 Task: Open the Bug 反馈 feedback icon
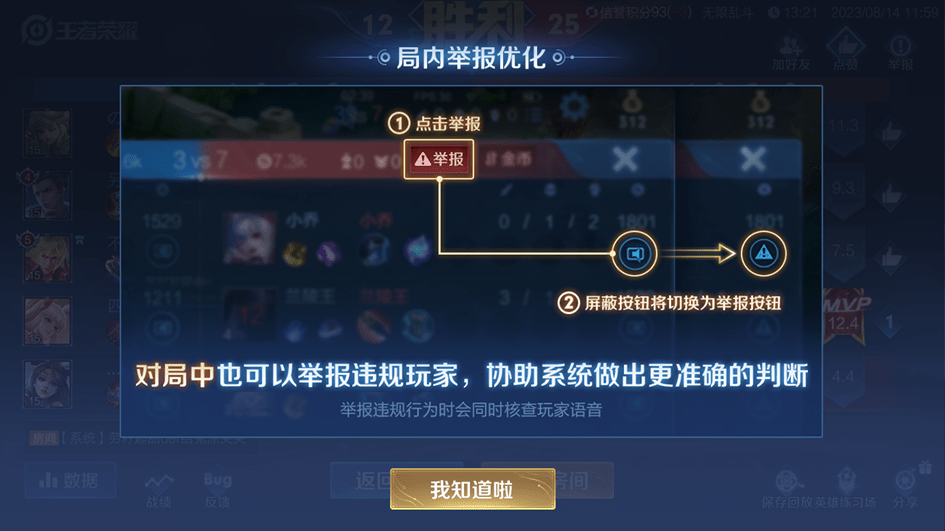point(218,490)
